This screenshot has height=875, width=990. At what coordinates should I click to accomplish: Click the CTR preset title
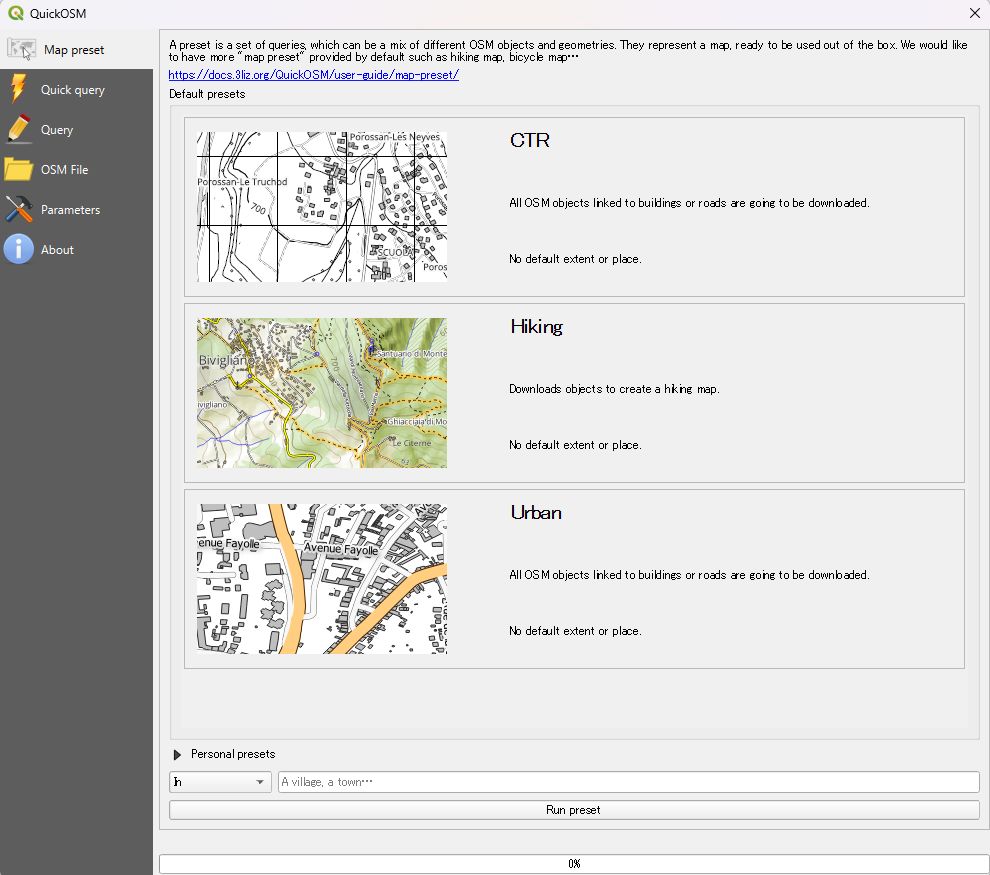(x=530, y=140)
